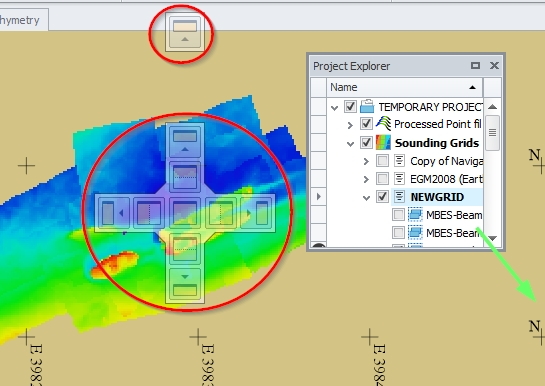545x386 pixels.
Task: Click the Project Explorer scrollbar down arrow
Action: tap(493, 238)
